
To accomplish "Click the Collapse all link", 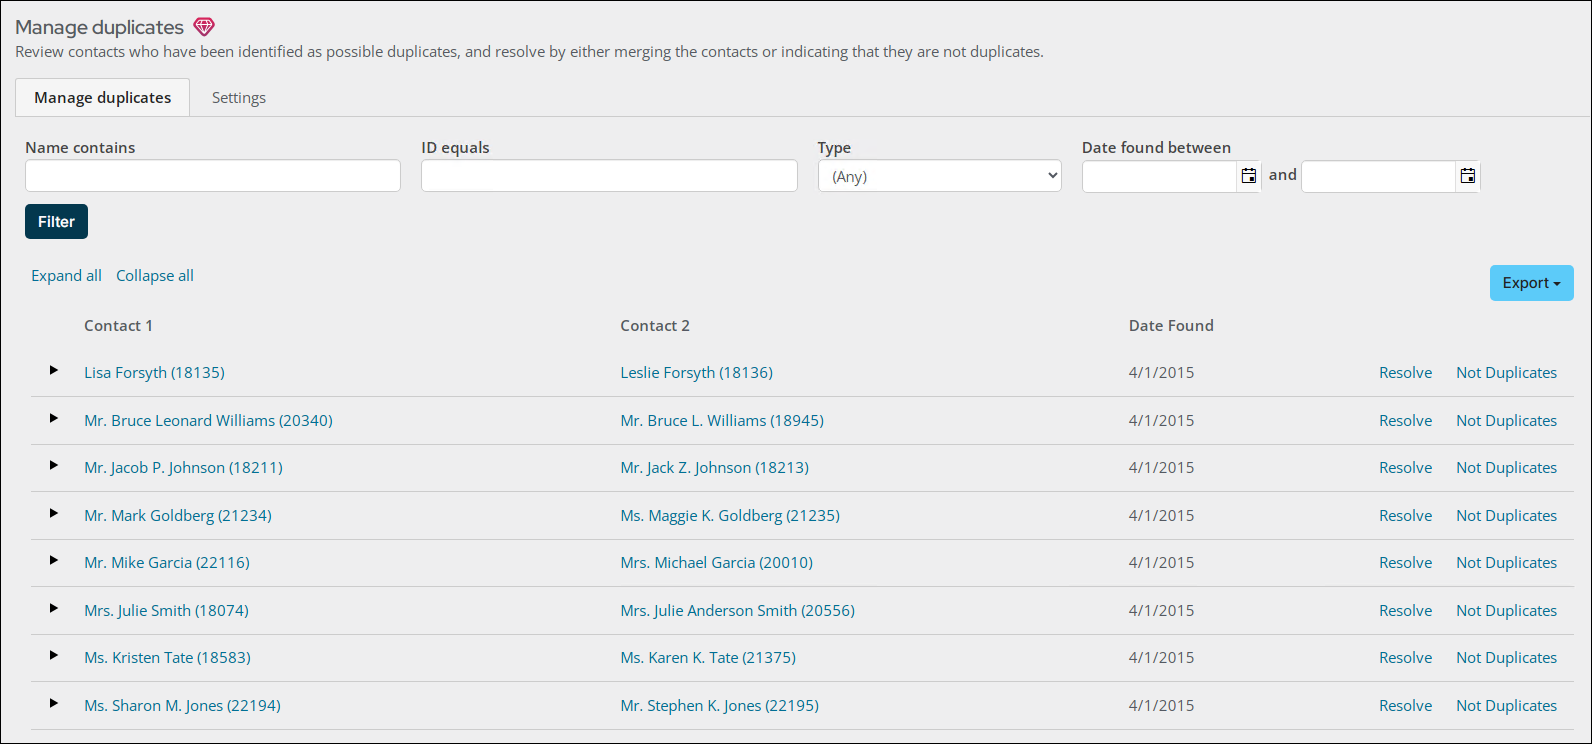I will point(155,276).
